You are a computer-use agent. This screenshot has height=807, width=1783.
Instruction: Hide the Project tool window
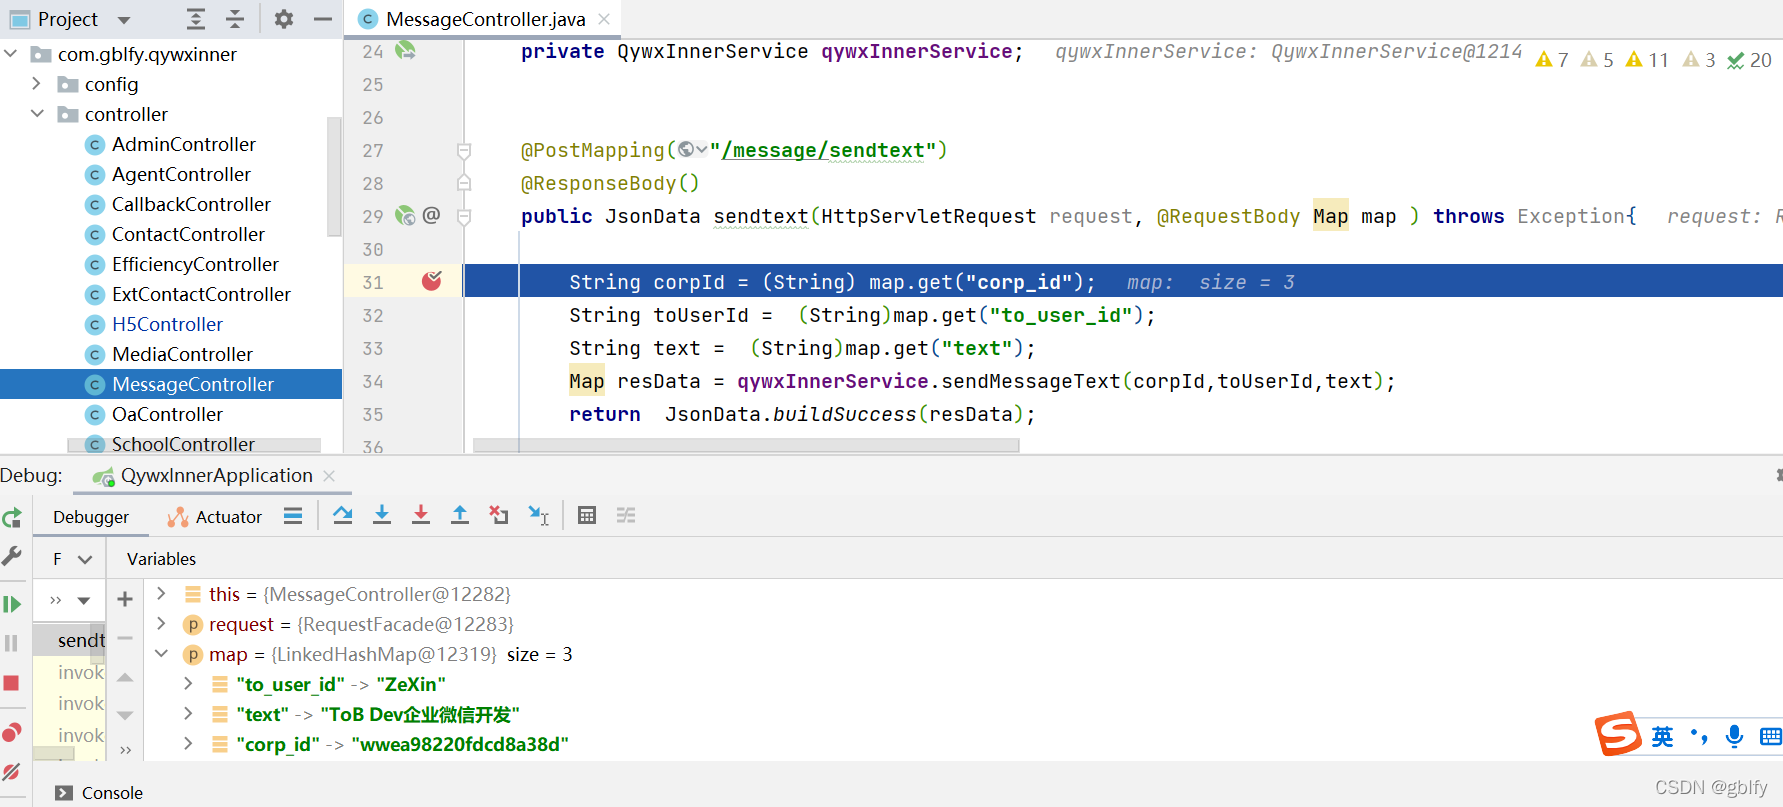pyautogui.click(x=322, y=19)
